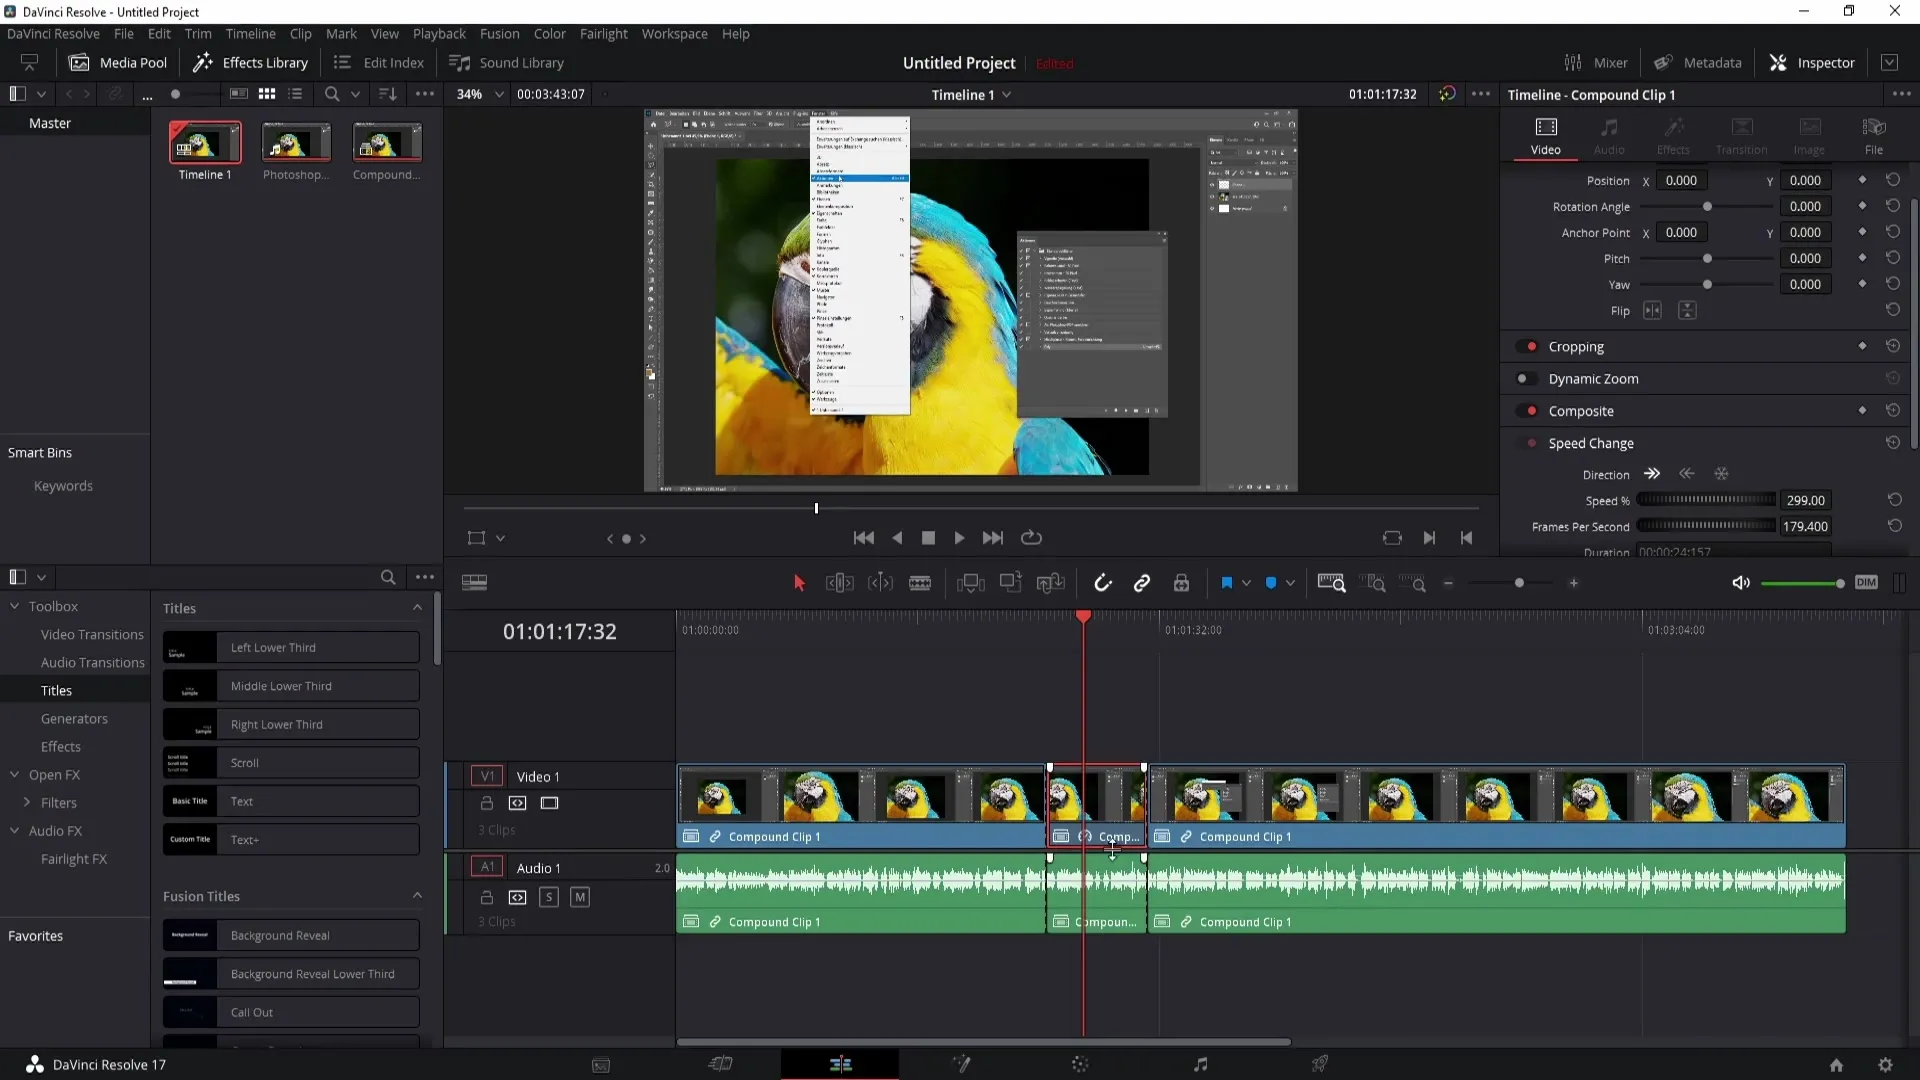Click the Zoom in icon on timeline
Screen dimensions: 1920x1080
(x=1575, y=583)
